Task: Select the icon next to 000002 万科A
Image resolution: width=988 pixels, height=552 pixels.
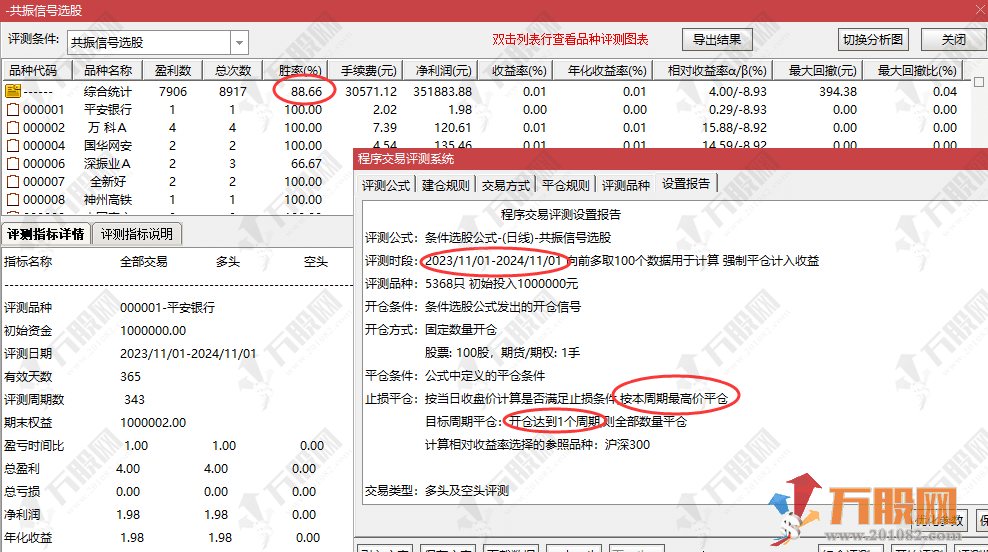Action: (x=13, y=128)
